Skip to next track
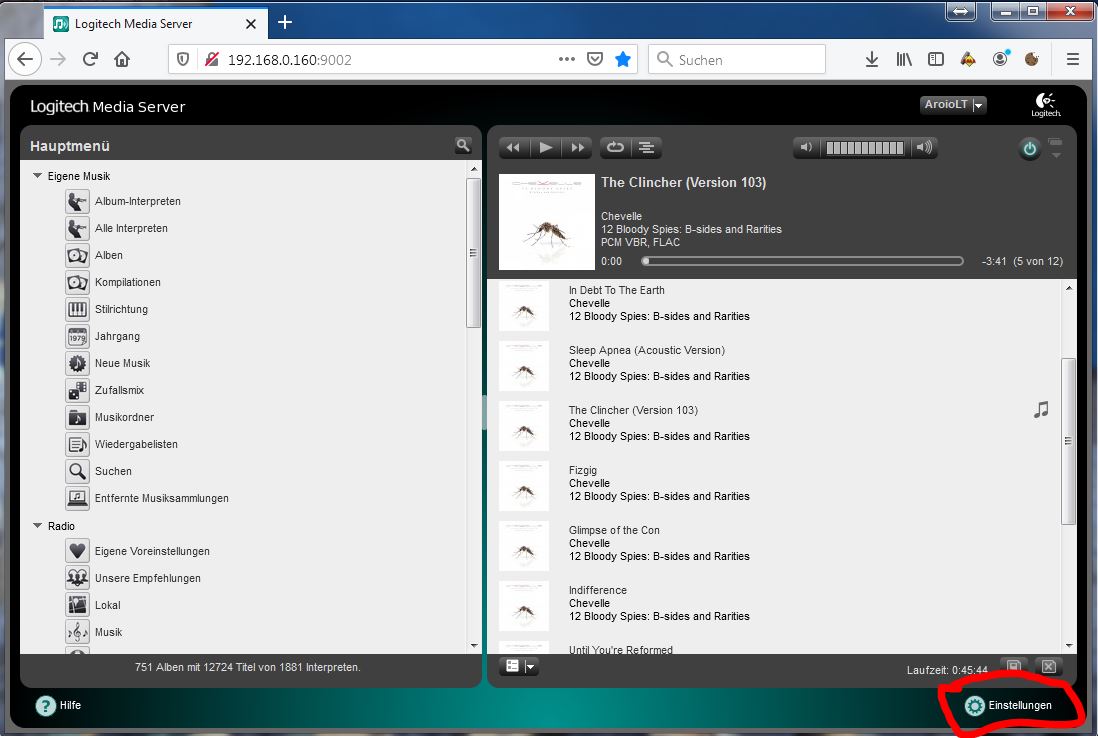Screen dimensions: 1098x738 click(578, 147)
